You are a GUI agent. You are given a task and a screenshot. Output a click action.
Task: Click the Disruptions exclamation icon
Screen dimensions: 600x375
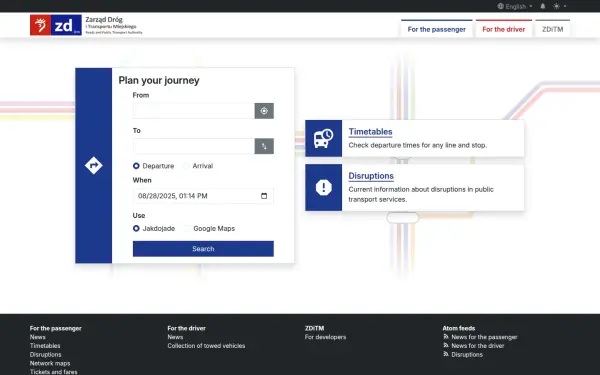point(323,188)
